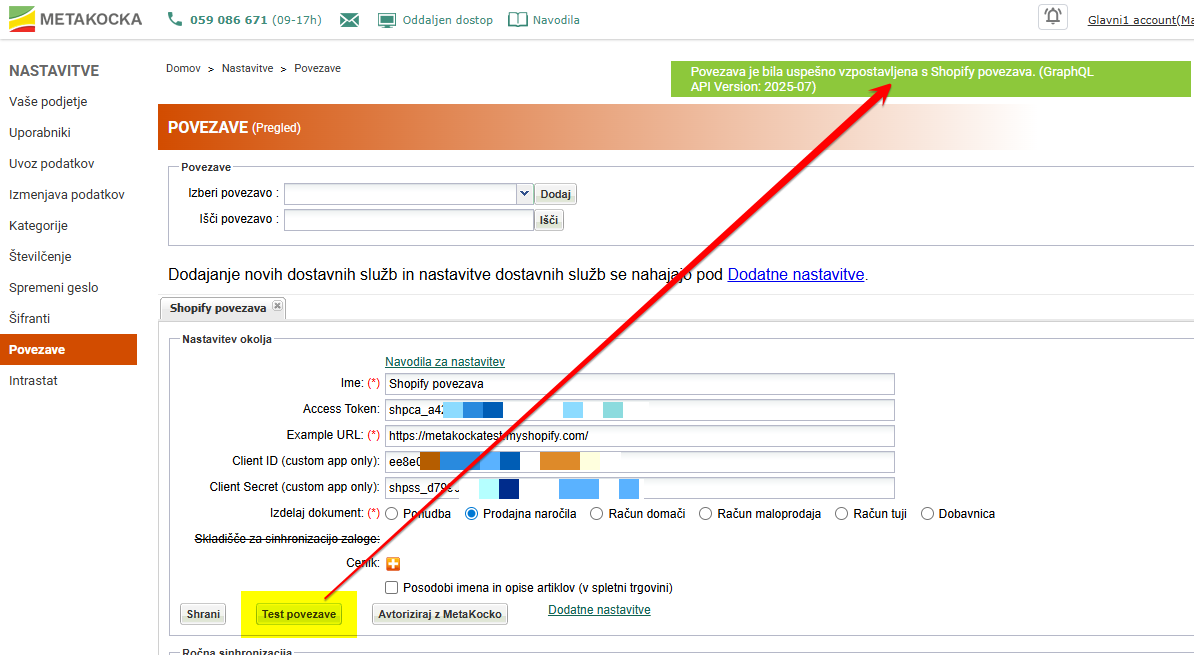
Task: Open Intrastat in the sidebar
Action: click(x=34, y=381)
